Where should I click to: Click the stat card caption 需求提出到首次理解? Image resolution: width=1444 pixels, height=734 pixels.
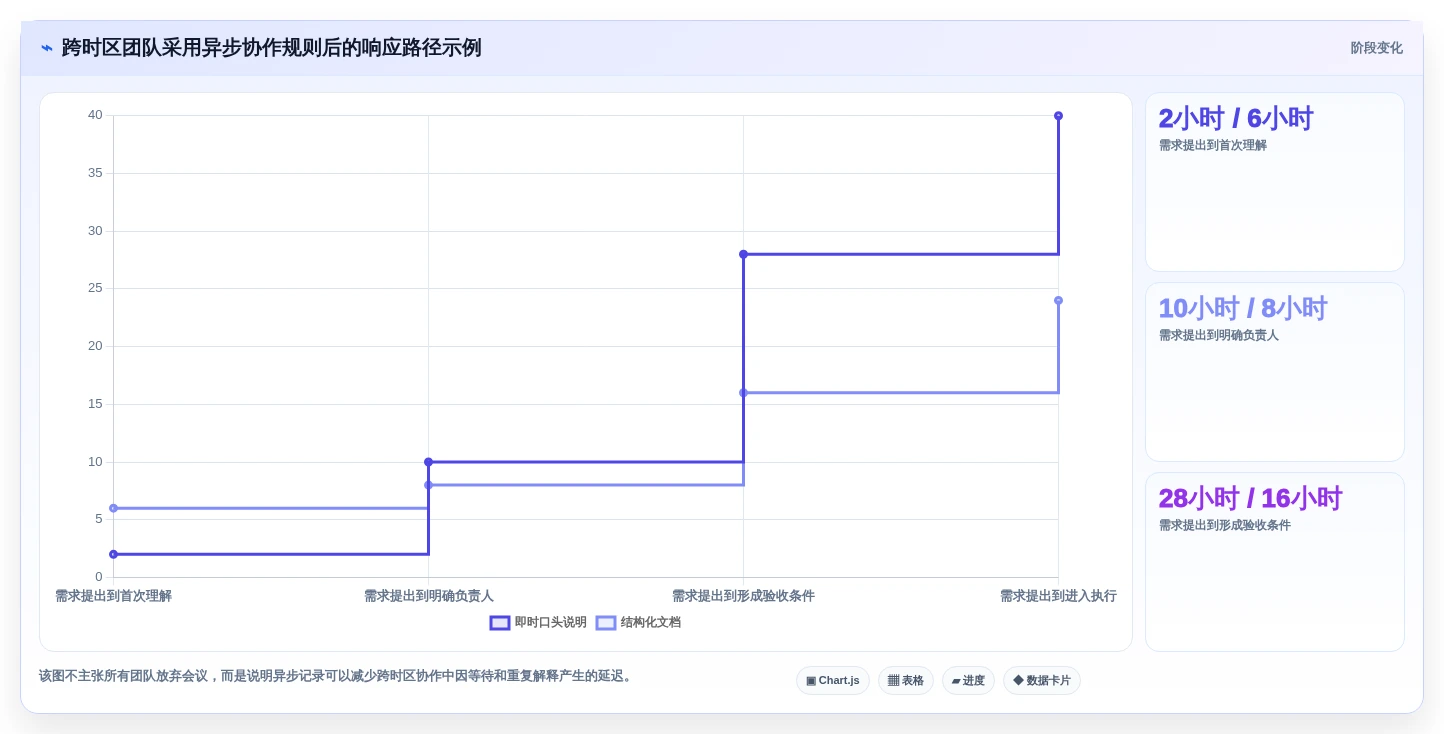[x=1212, y=145]
